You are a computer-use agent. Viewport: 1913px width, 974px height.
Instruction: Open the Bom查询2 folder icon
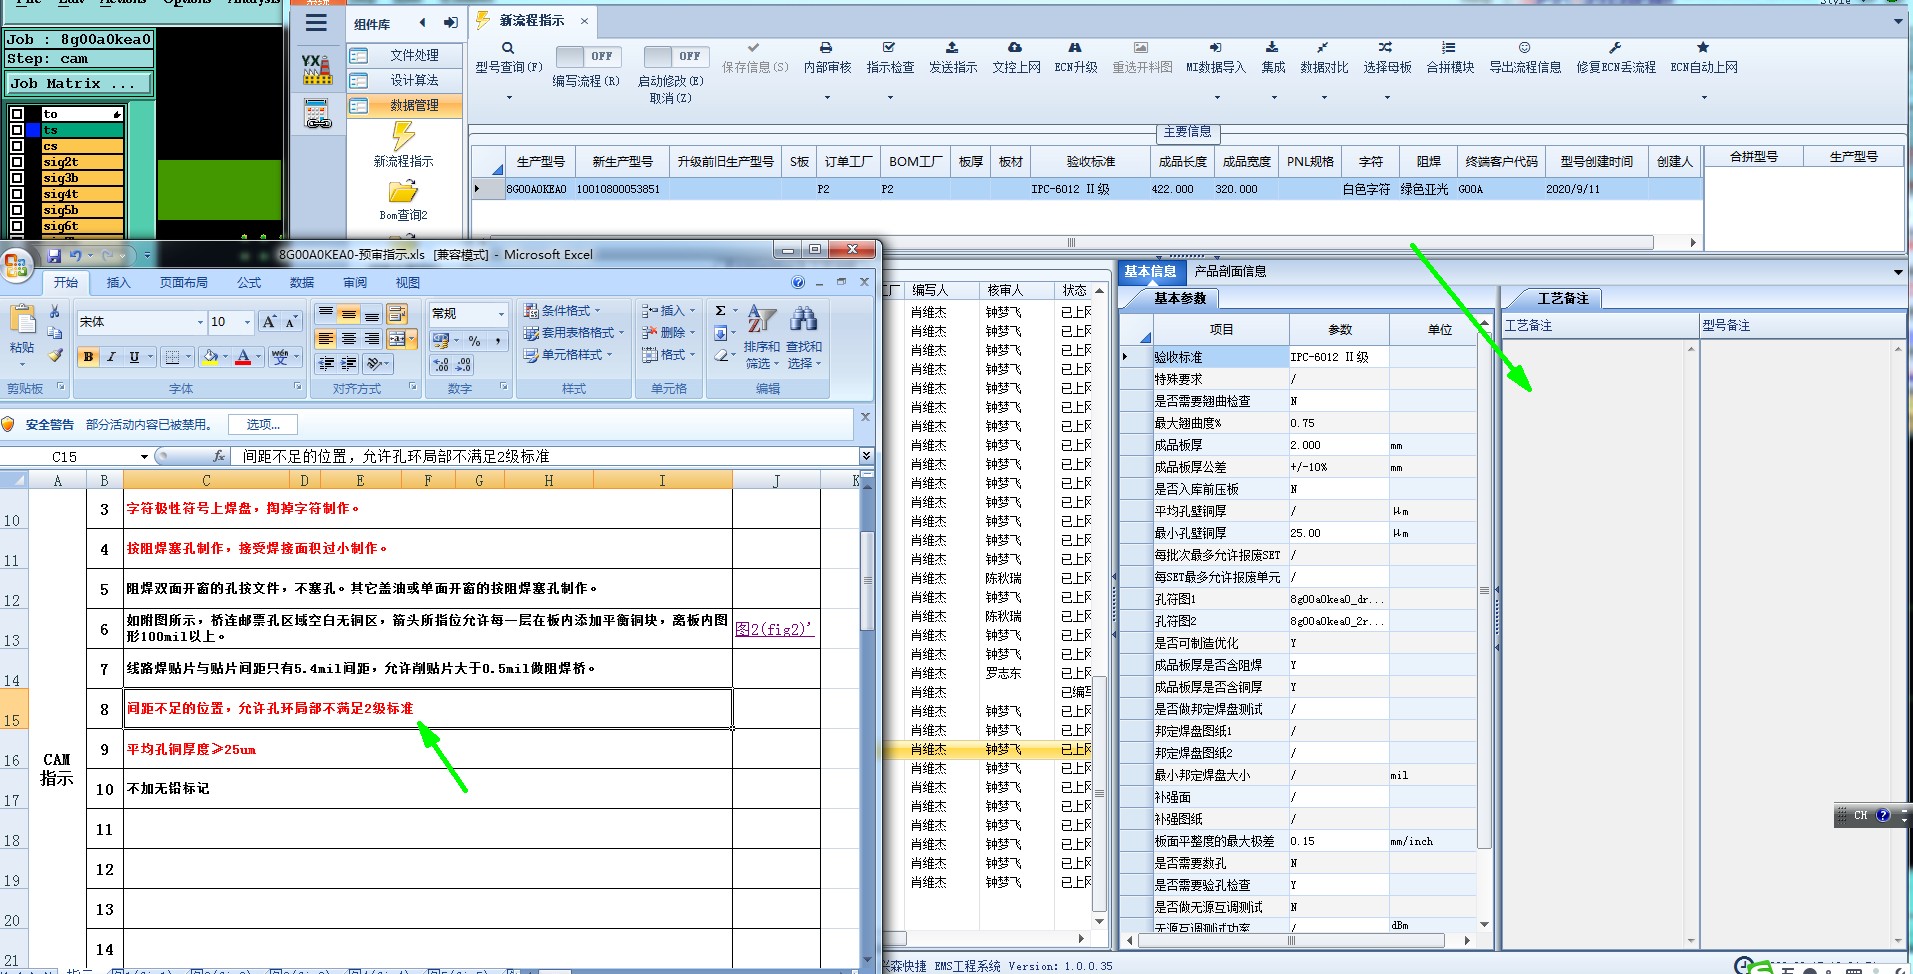pos(403,191)
